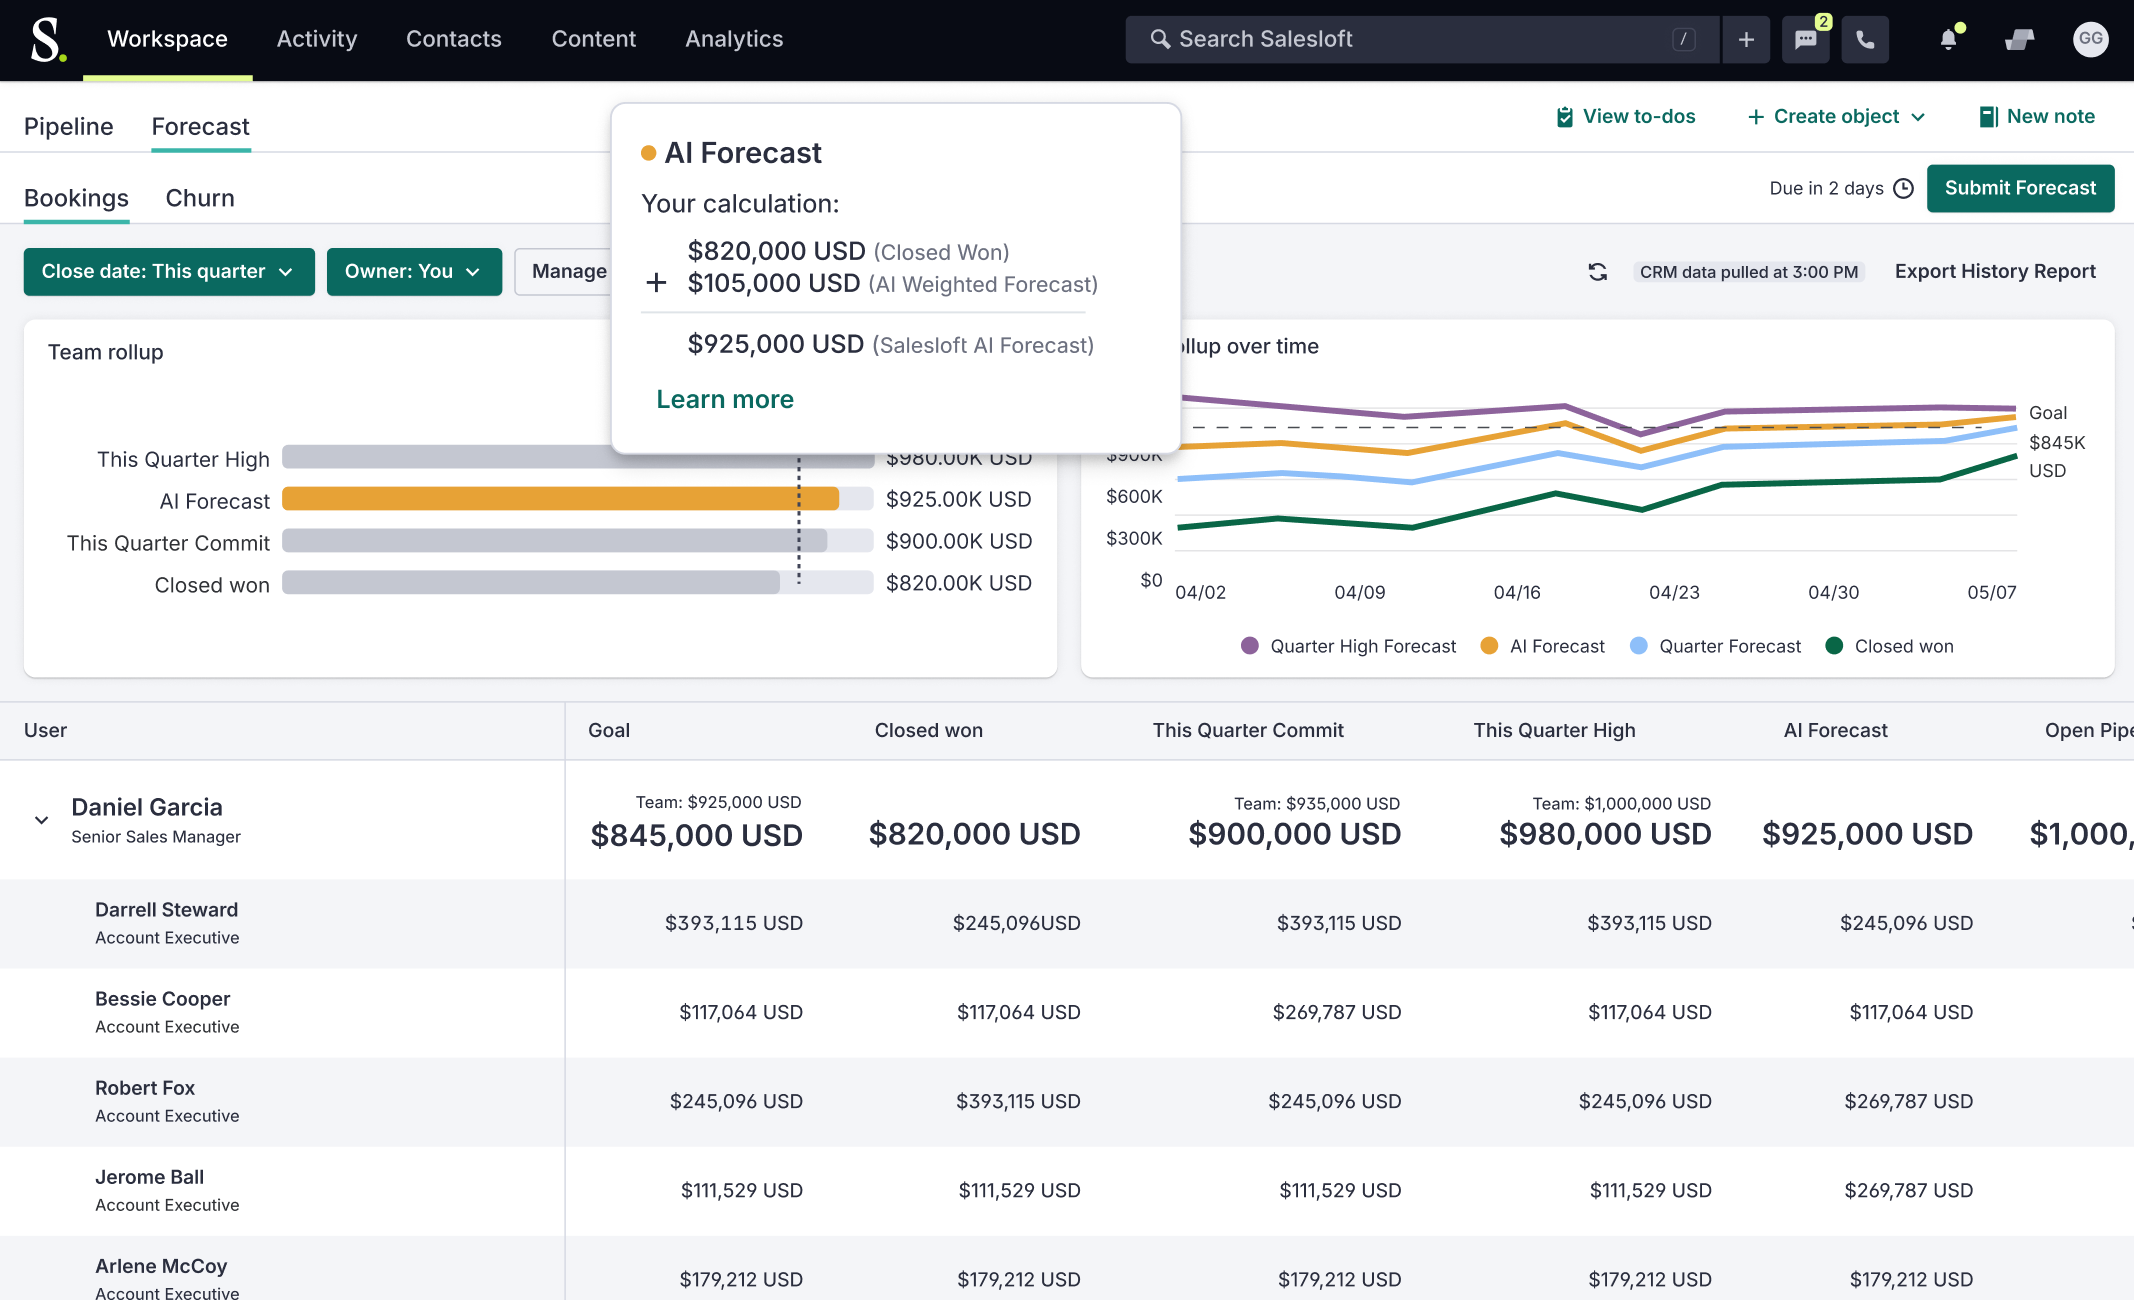This screenshot has width=2134, height=1300.
Task: Click the Salesloft logo icon
Action: click(x=47, y=40)
